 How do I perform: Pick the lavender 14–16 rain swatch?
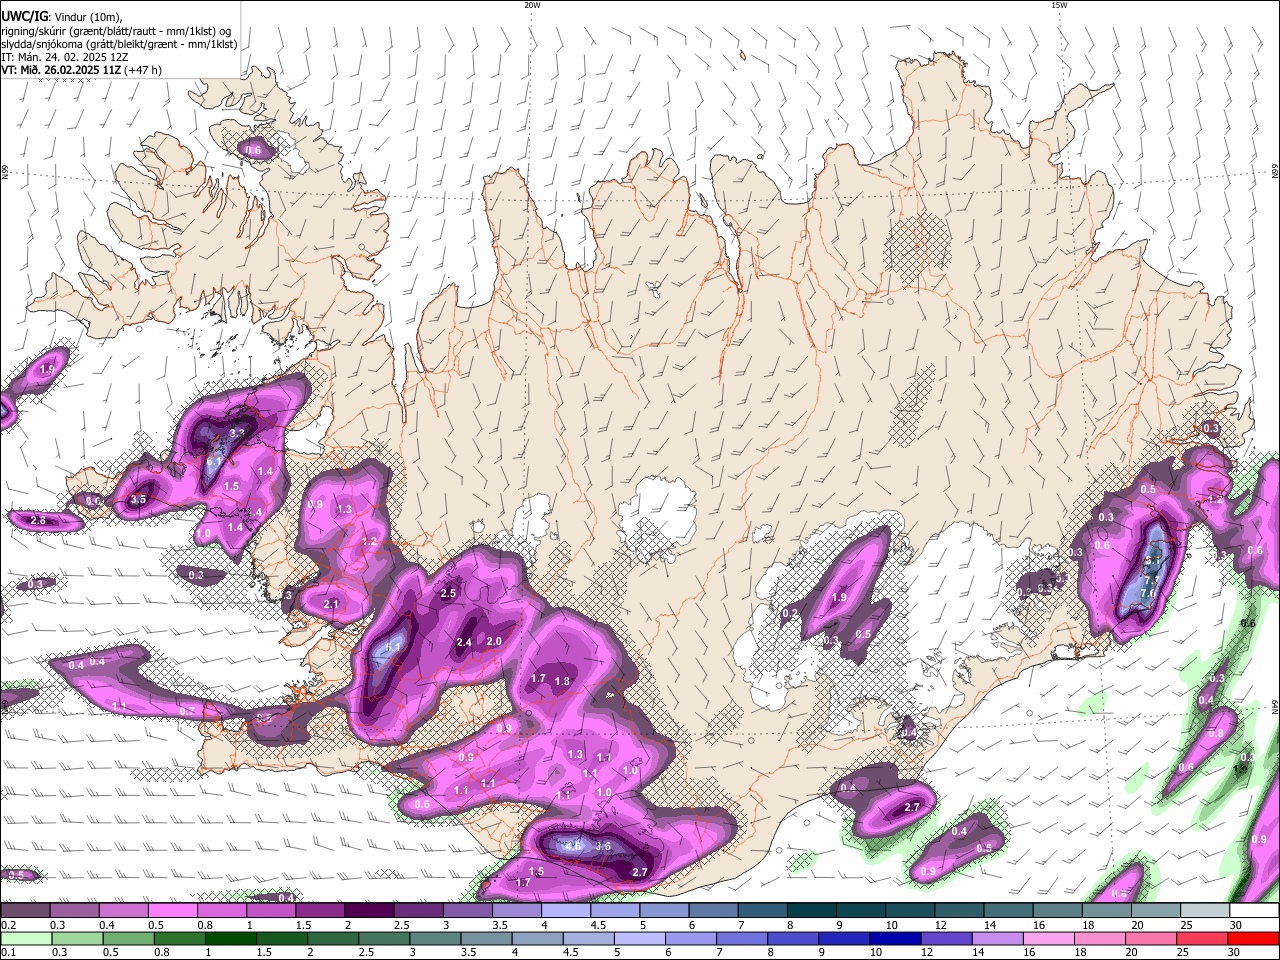pos(997,939)
